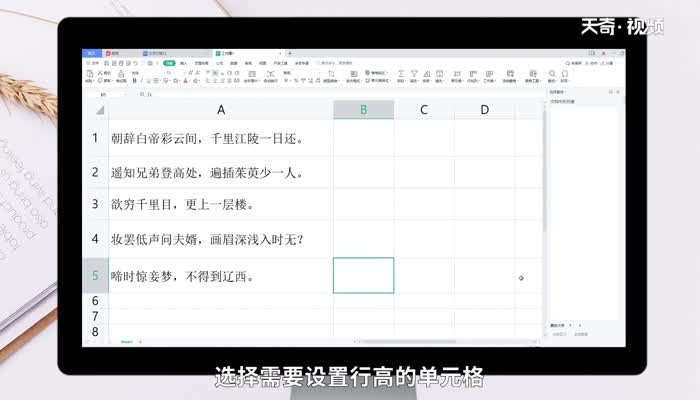Toggle Underline formatting
This screenshot has height=400, width=700.
(148, 81)
